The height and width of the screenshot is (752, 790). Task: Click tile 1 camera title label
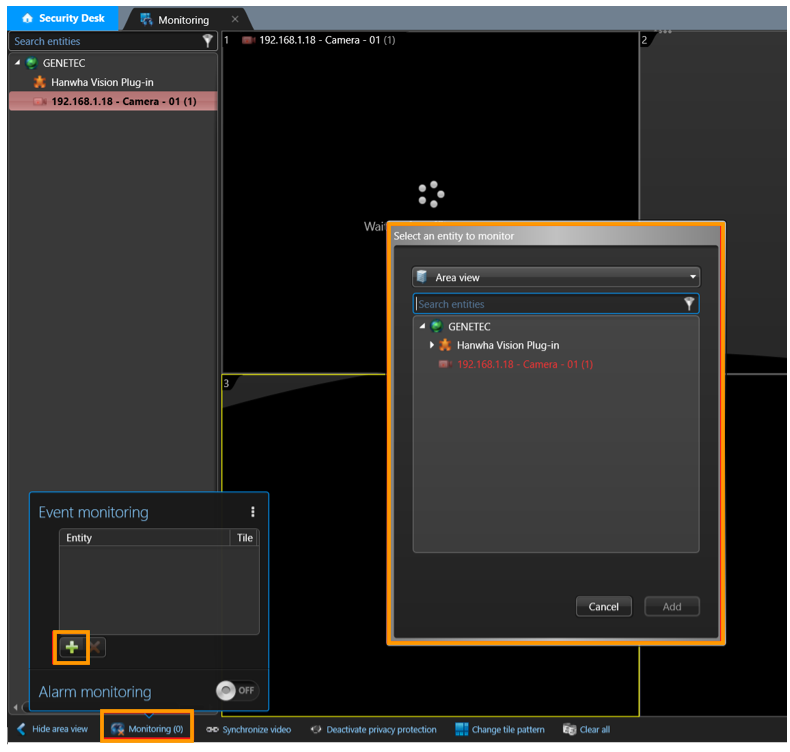pyautogui.click(x=327, y=40)
